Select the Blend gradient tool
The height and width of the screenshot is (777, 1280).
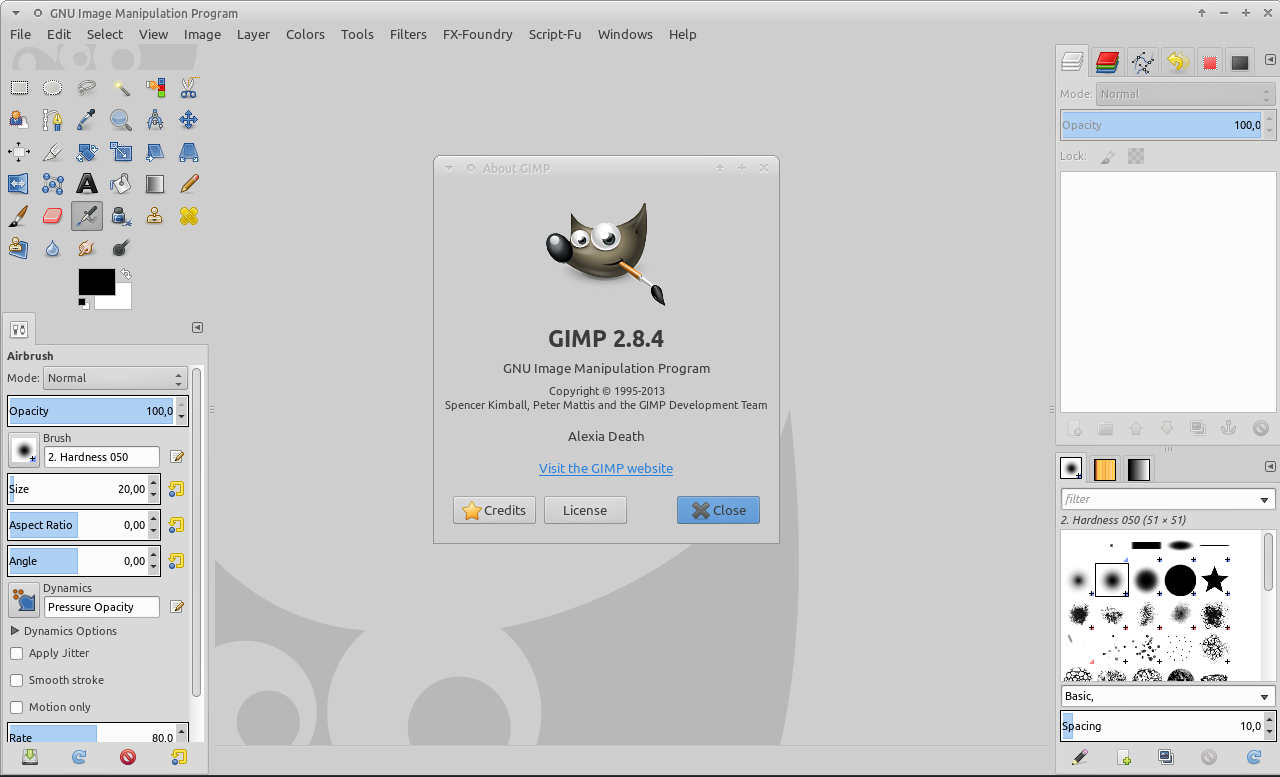click(x=155, y=184)
